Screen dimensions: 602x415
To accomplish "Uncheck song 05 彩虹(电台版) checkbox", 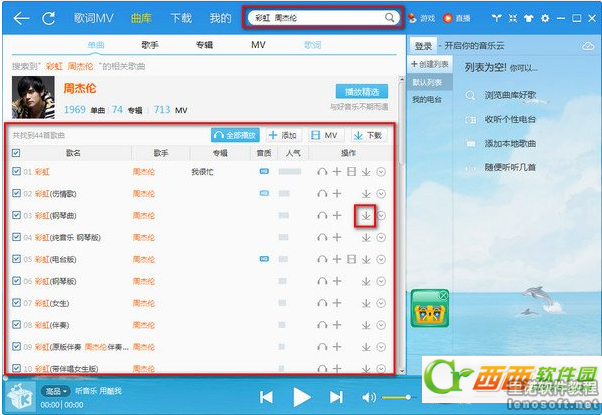I will tap(16, 259).
